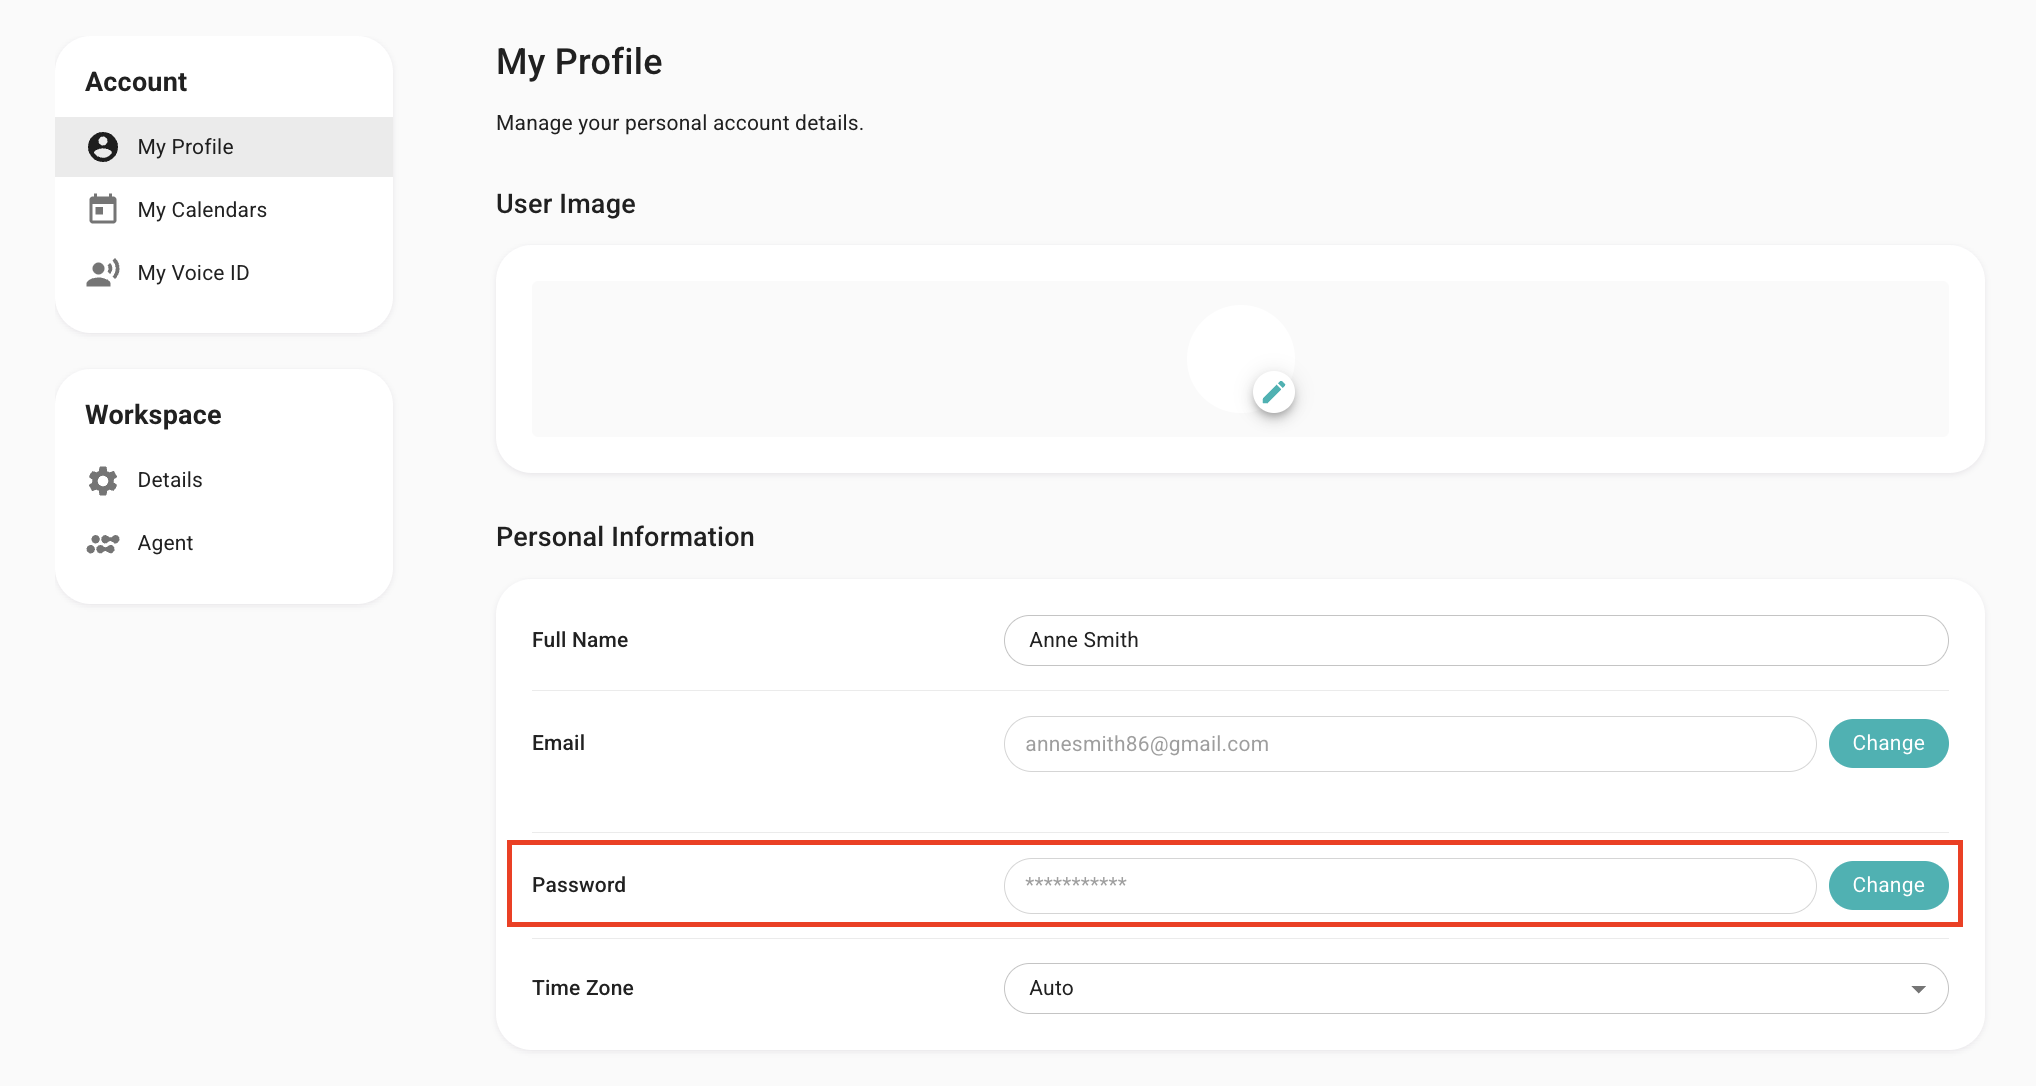This screenshot has width=2036, height=1086.
Task: Edit user image with pencil icon
Action: pyautogui.click(x=1274, y=392)
